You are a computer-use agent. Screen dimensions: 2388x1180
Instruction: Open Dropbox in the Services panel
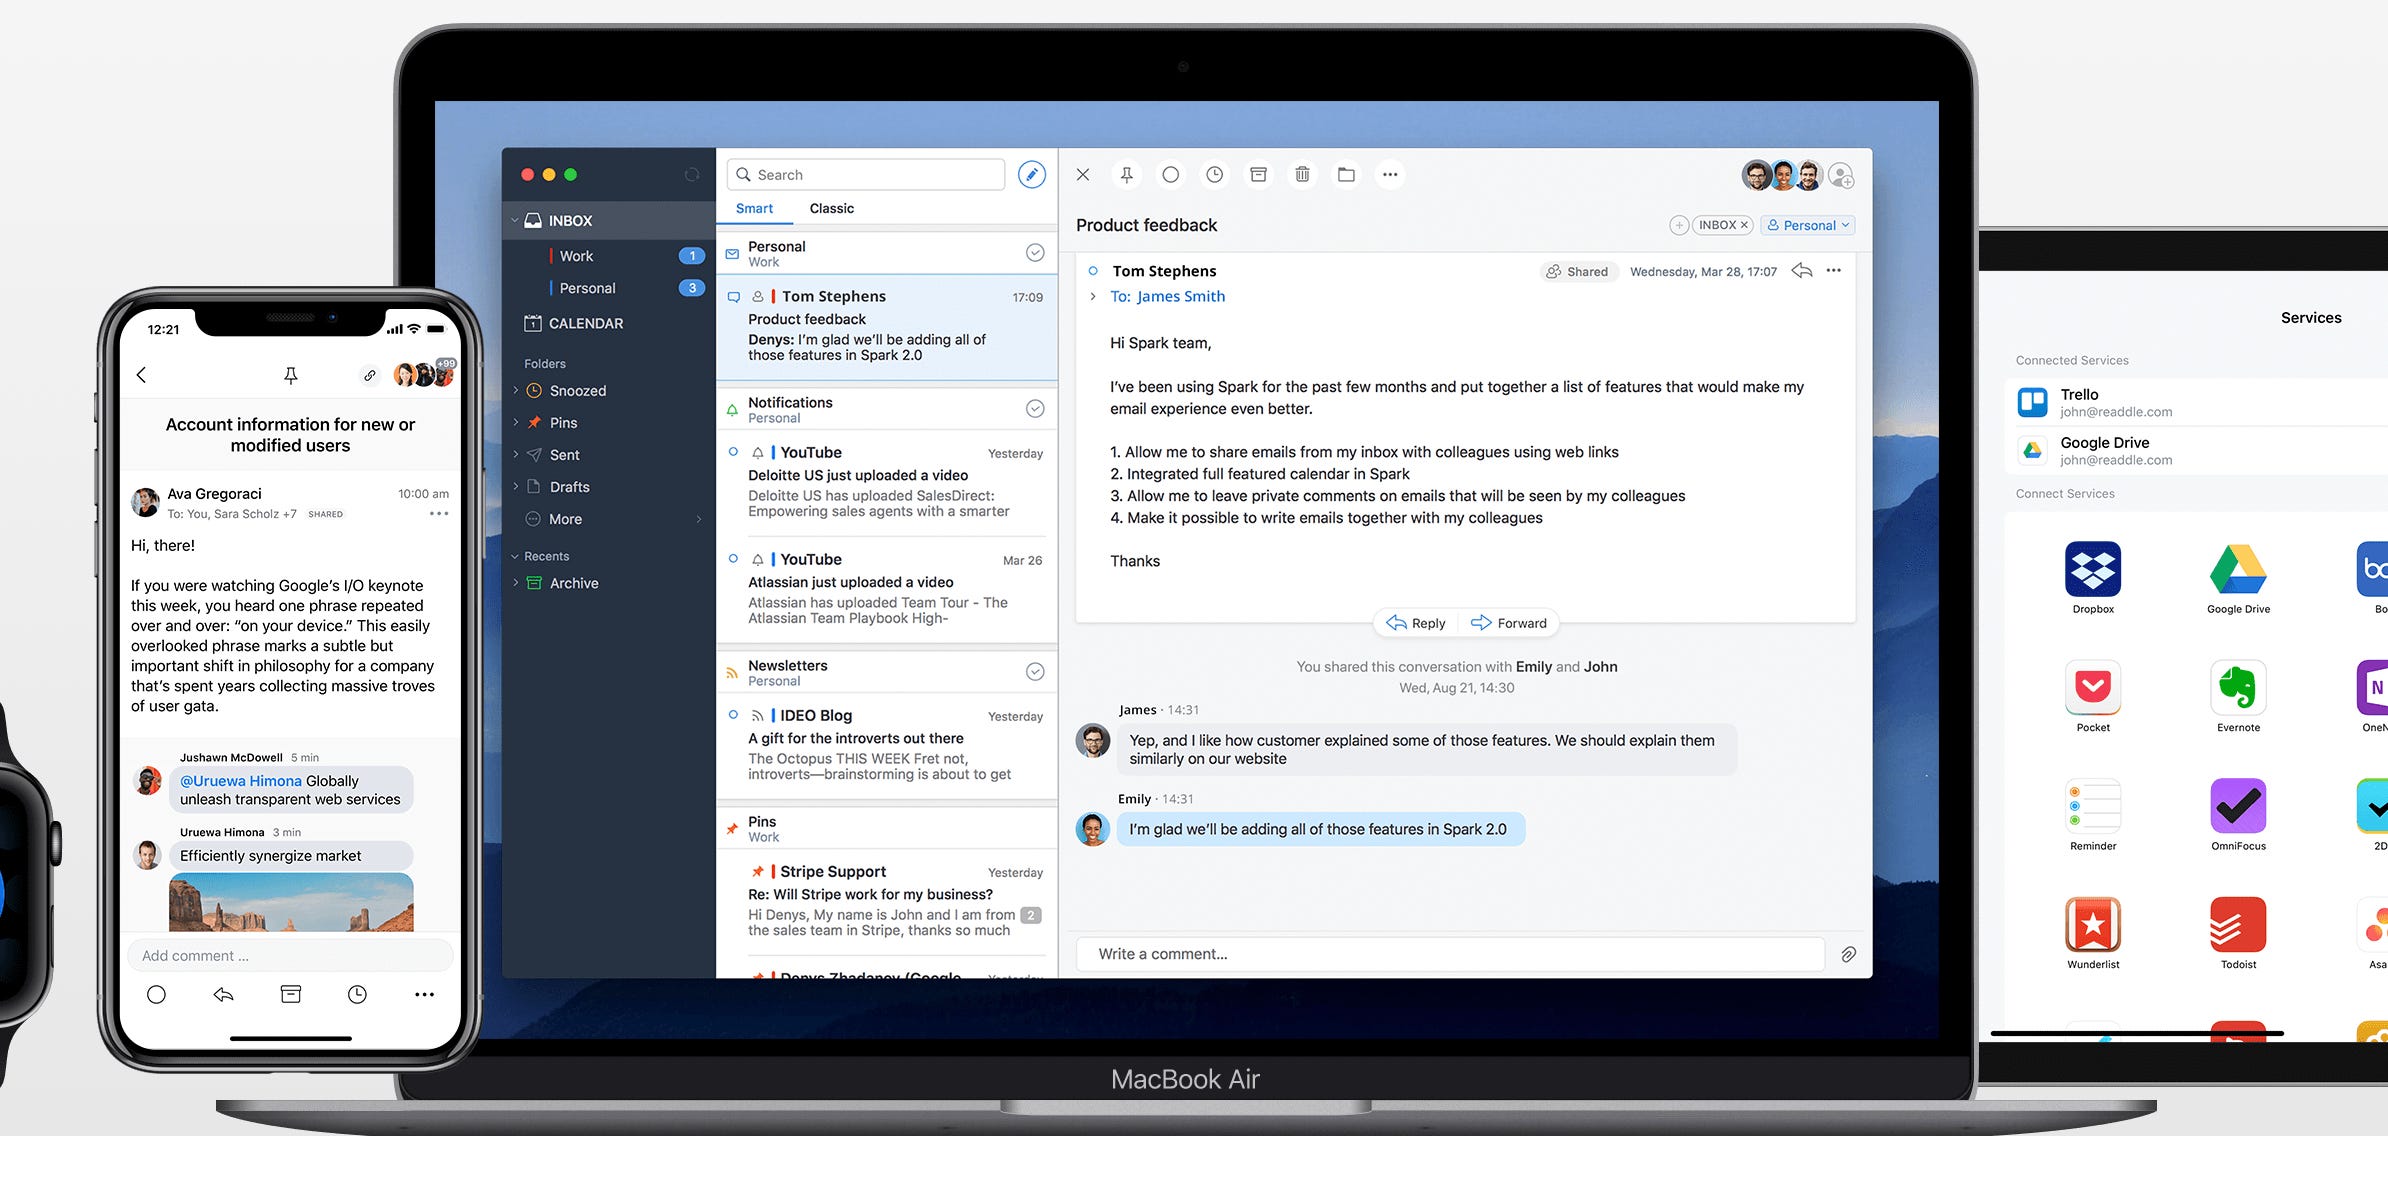[x=2092, y=578]
